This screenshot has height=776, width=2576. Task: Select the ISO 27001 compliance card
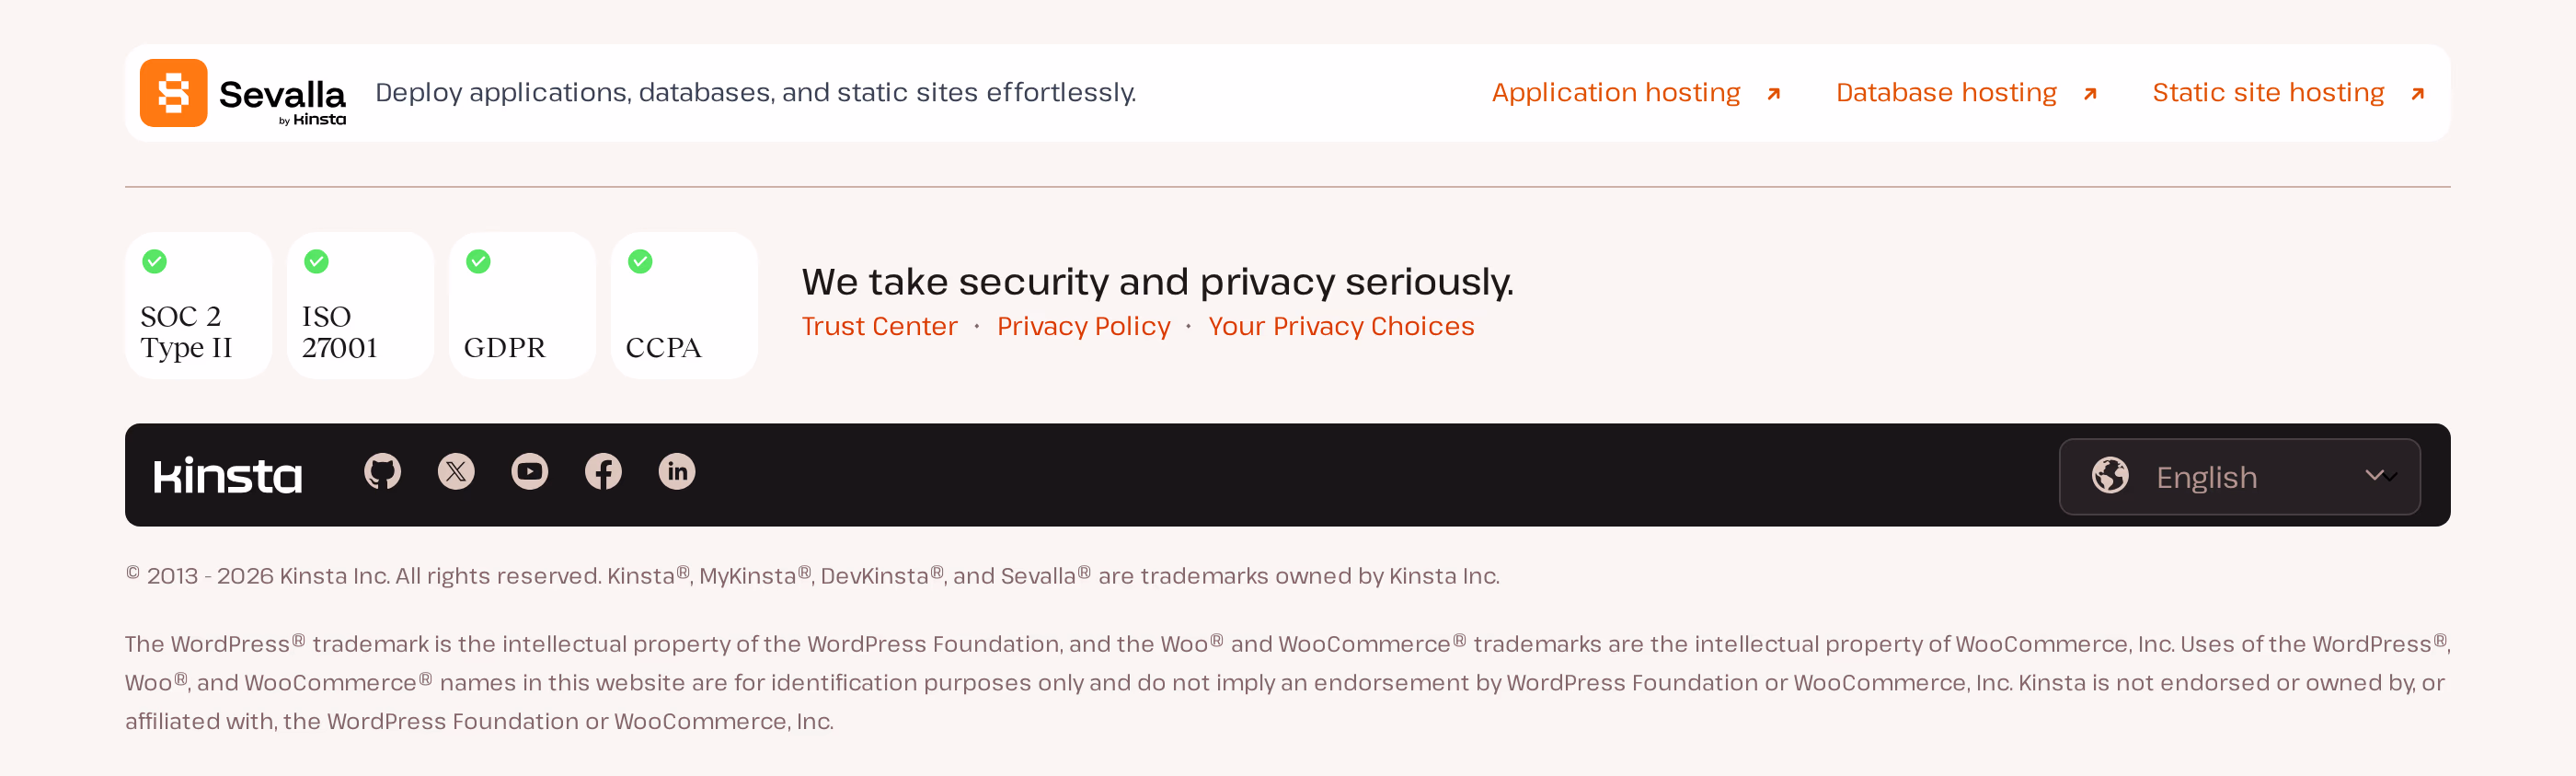pyautogui.click(x=360, y=305)
